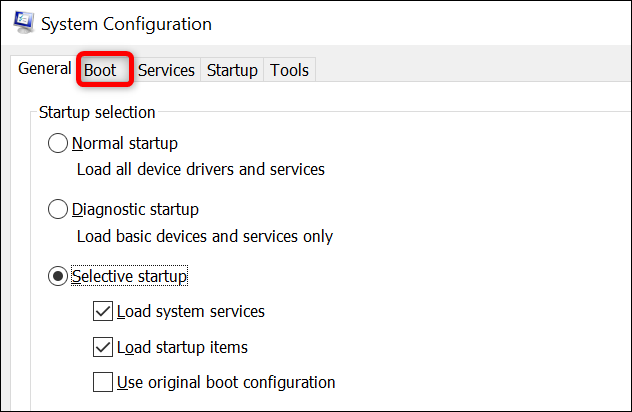Go to the Startup tab
This screenshot has width=632, height=412.
pyautogui.click(x=232, y=71)
